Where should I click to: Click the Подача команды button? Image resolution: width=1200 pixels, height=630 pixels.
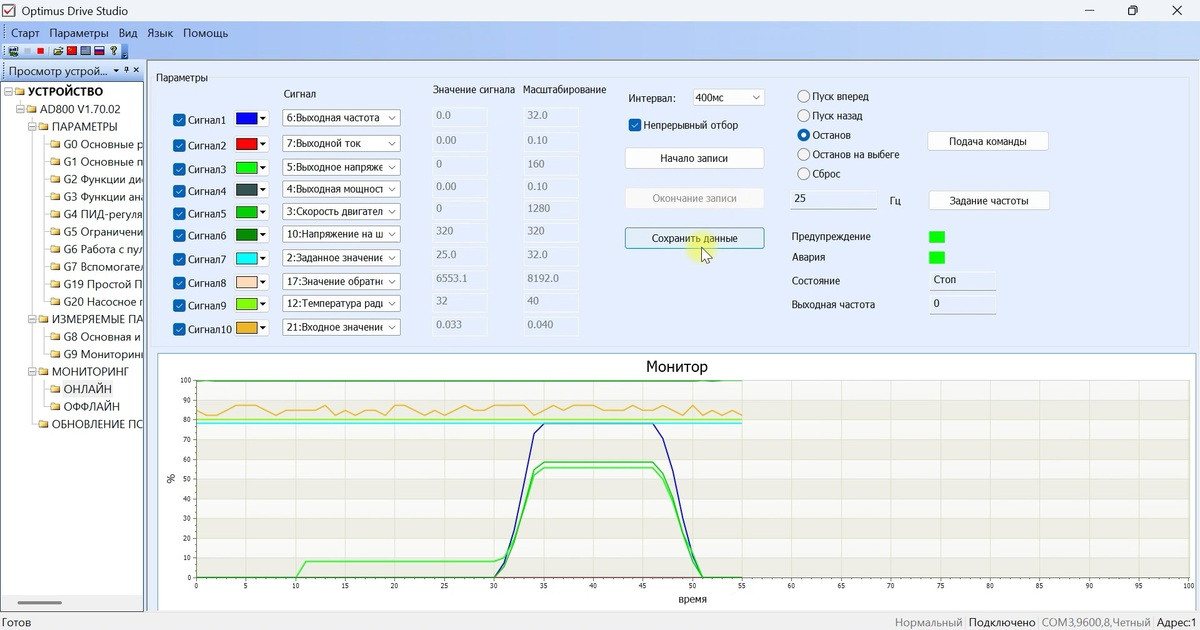[x=988, y=141]
